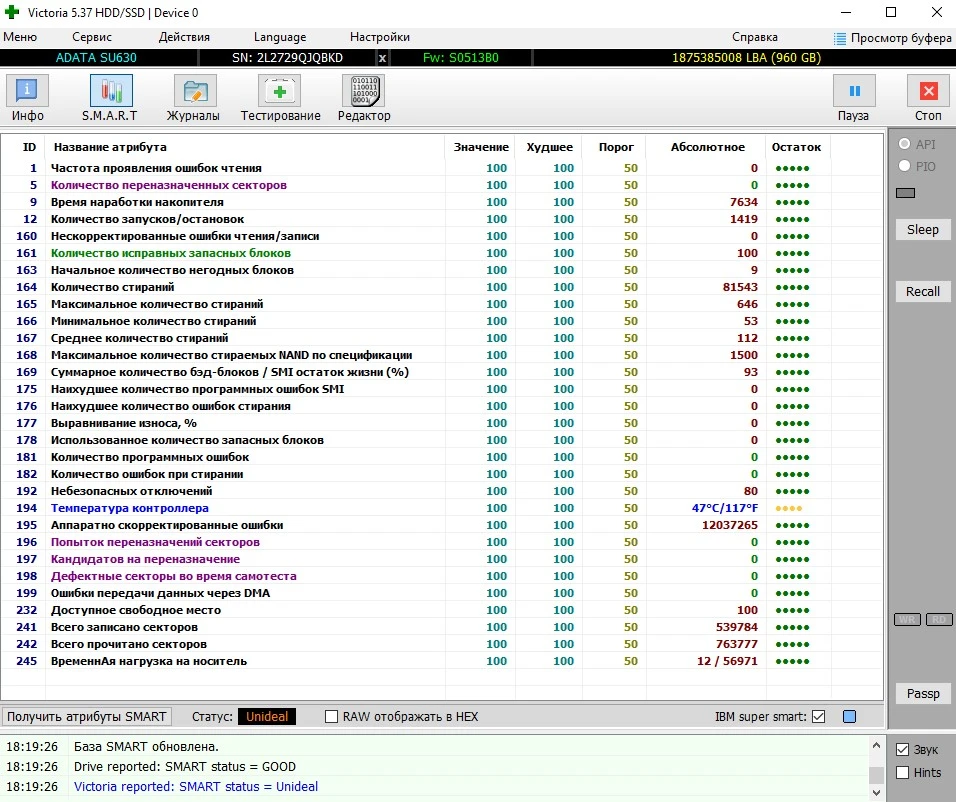
Task: Click the Порог column header
Action: [x=616, y=147]
